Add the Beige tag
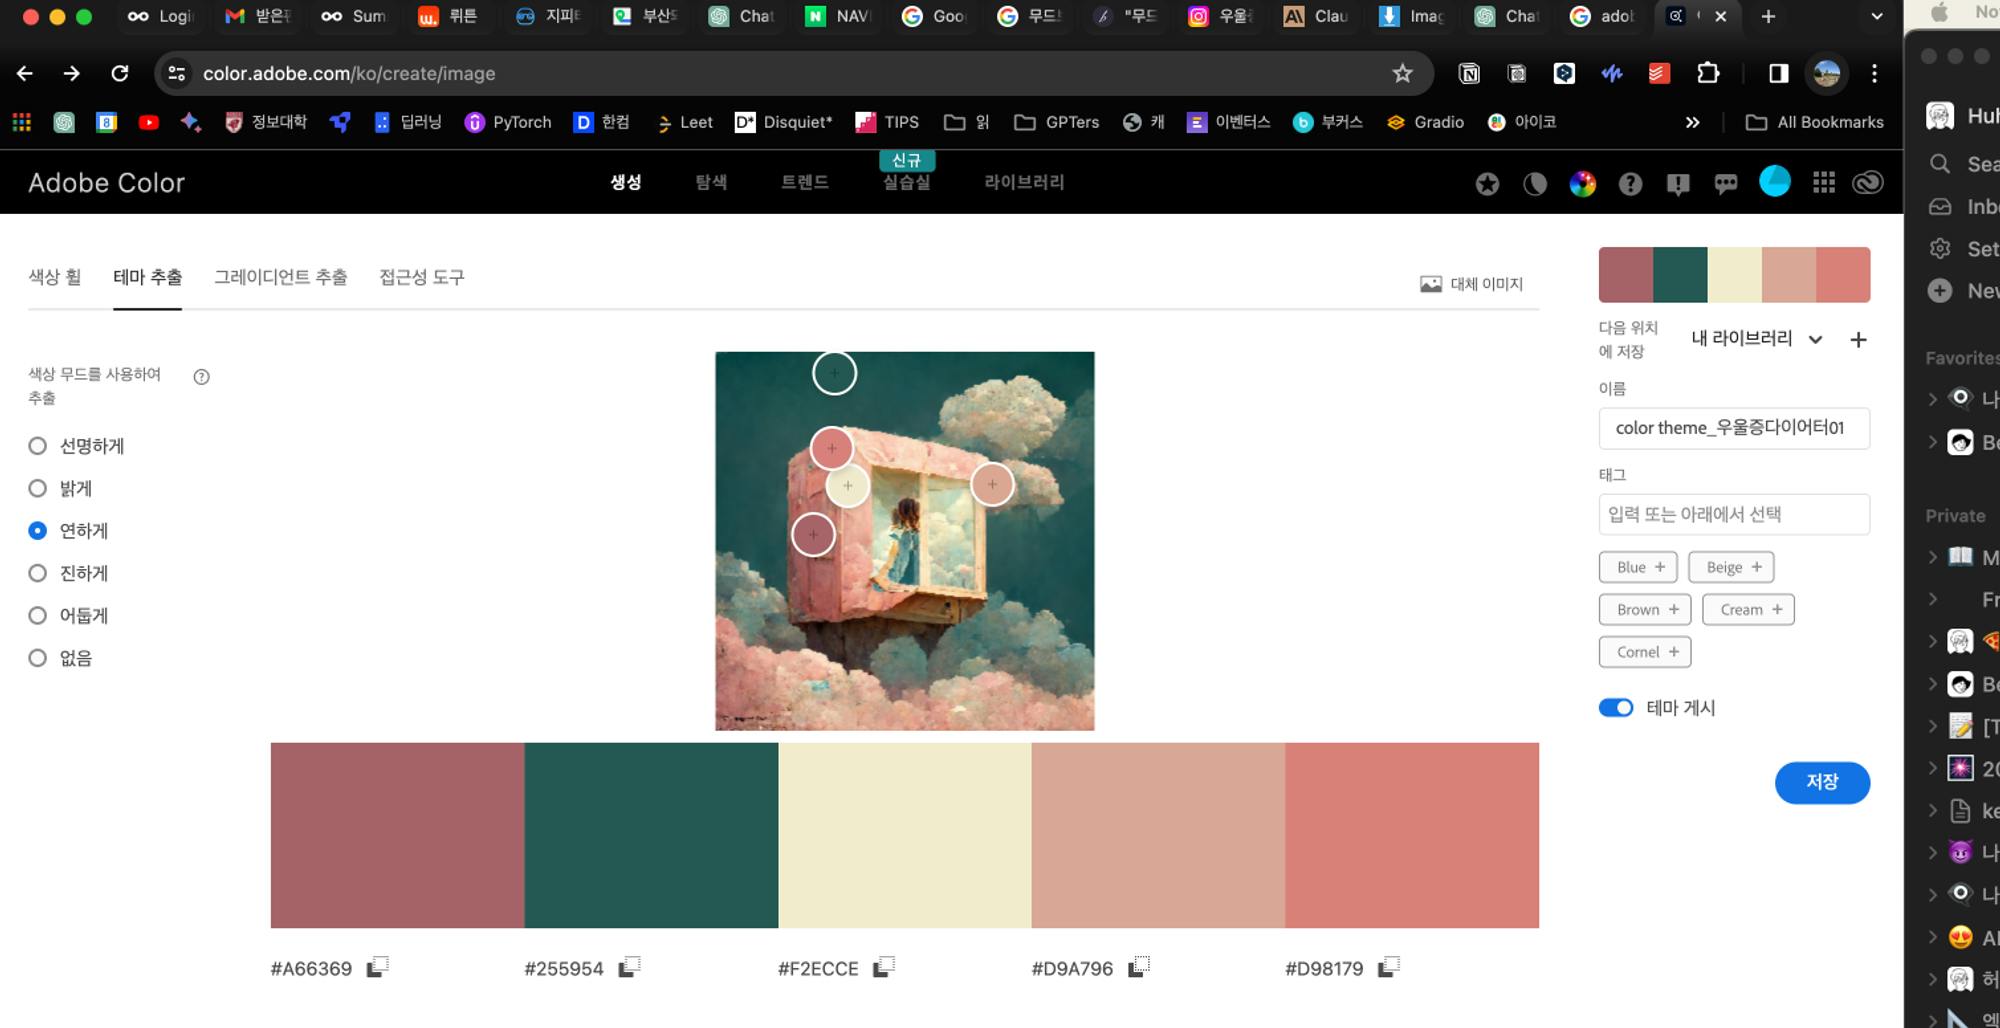Screen dimensions: 2000x1028 [x=1731, y=567]
